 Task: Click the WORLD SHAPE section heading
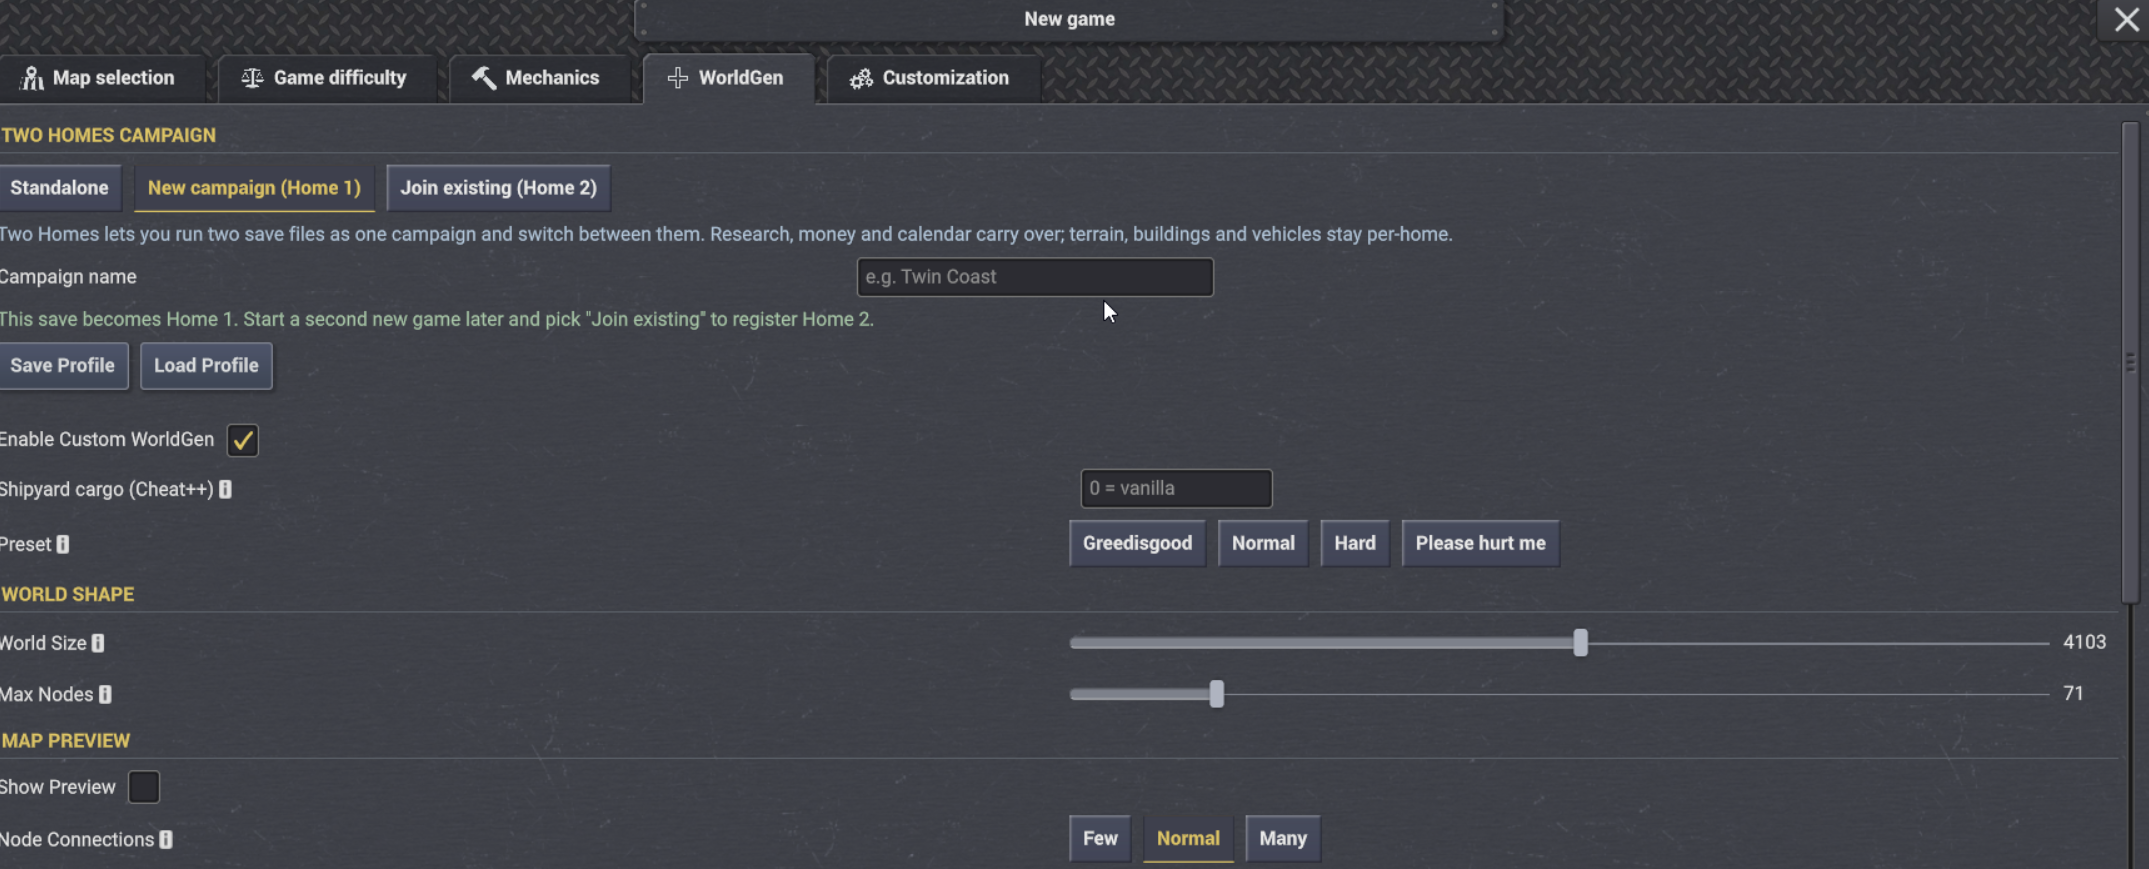tap(67, 594)
